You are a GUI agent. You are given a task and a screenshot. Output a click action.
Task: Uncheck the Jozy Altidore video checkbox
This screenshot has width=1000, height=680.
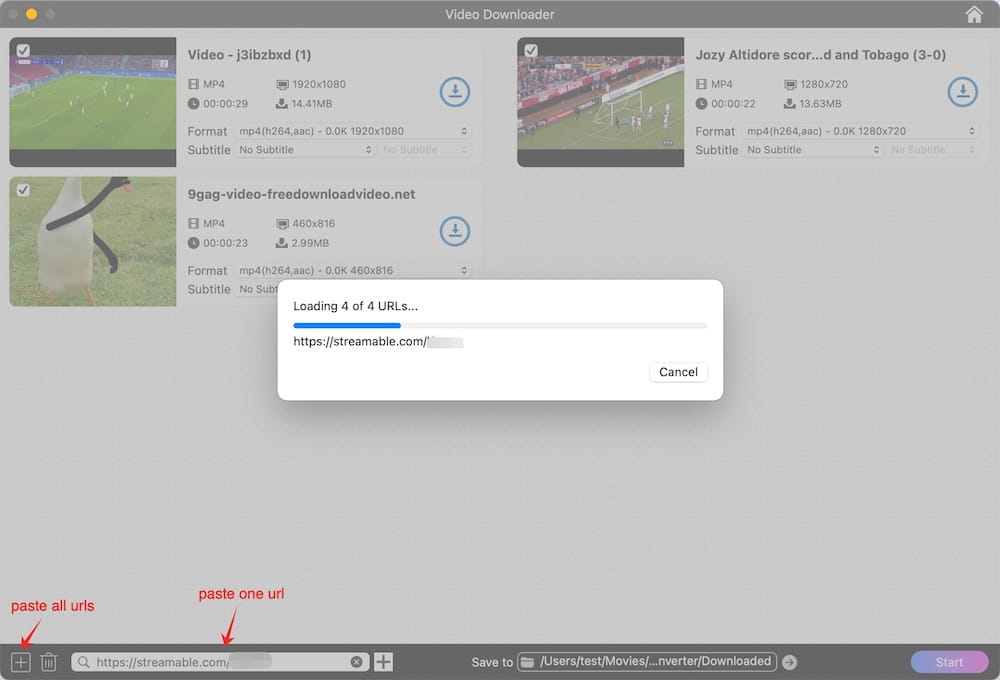(x=533, y=49)
